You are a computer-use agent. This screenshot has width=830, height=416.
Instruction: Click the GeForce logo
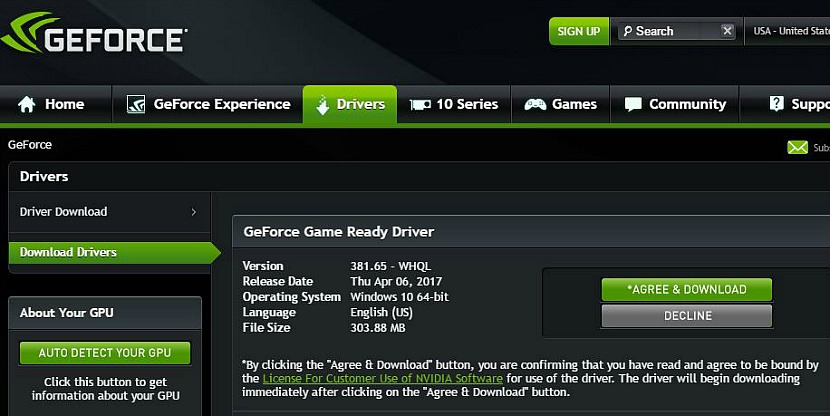click(94, 34)
